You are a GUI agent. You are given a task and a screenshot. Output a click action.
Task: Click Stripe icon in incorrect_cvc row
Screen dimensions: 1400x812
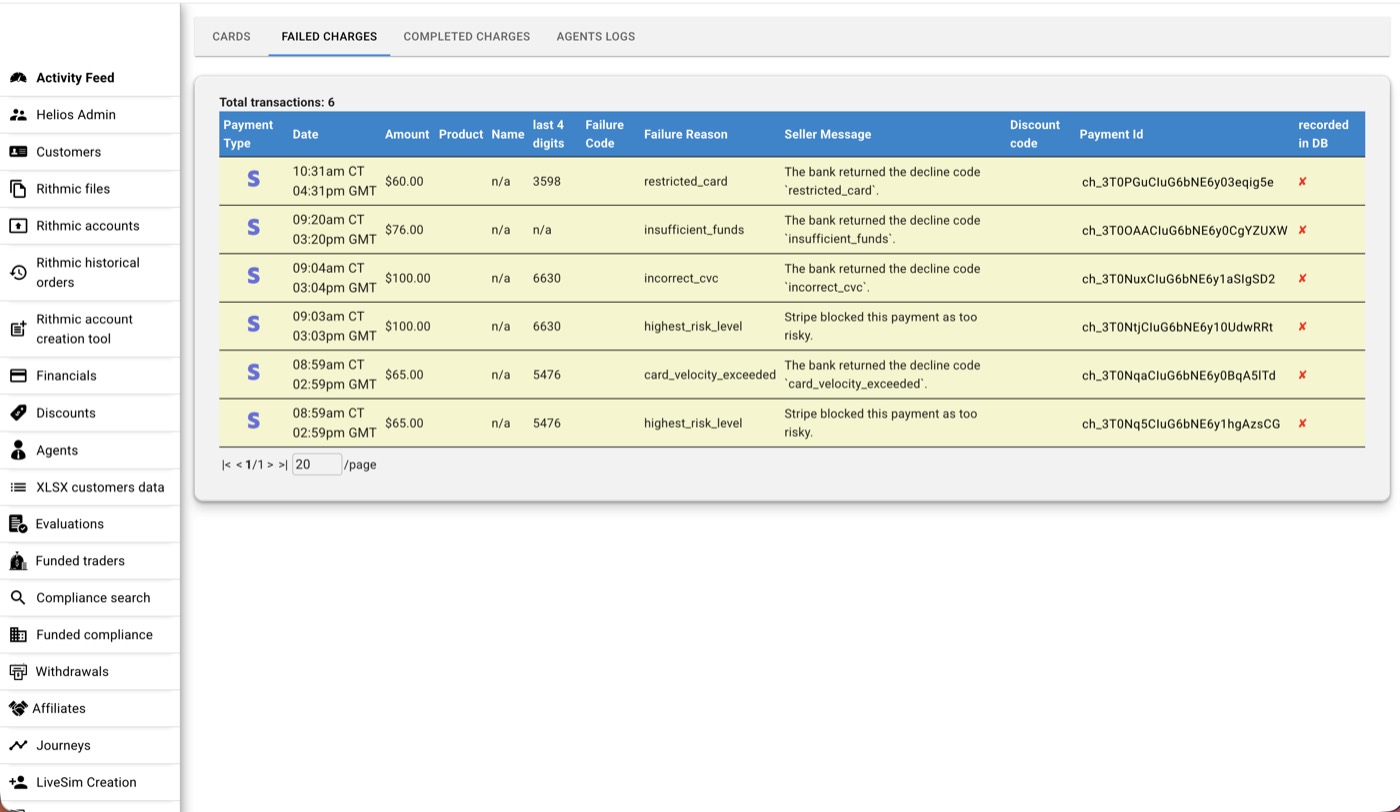253,275
